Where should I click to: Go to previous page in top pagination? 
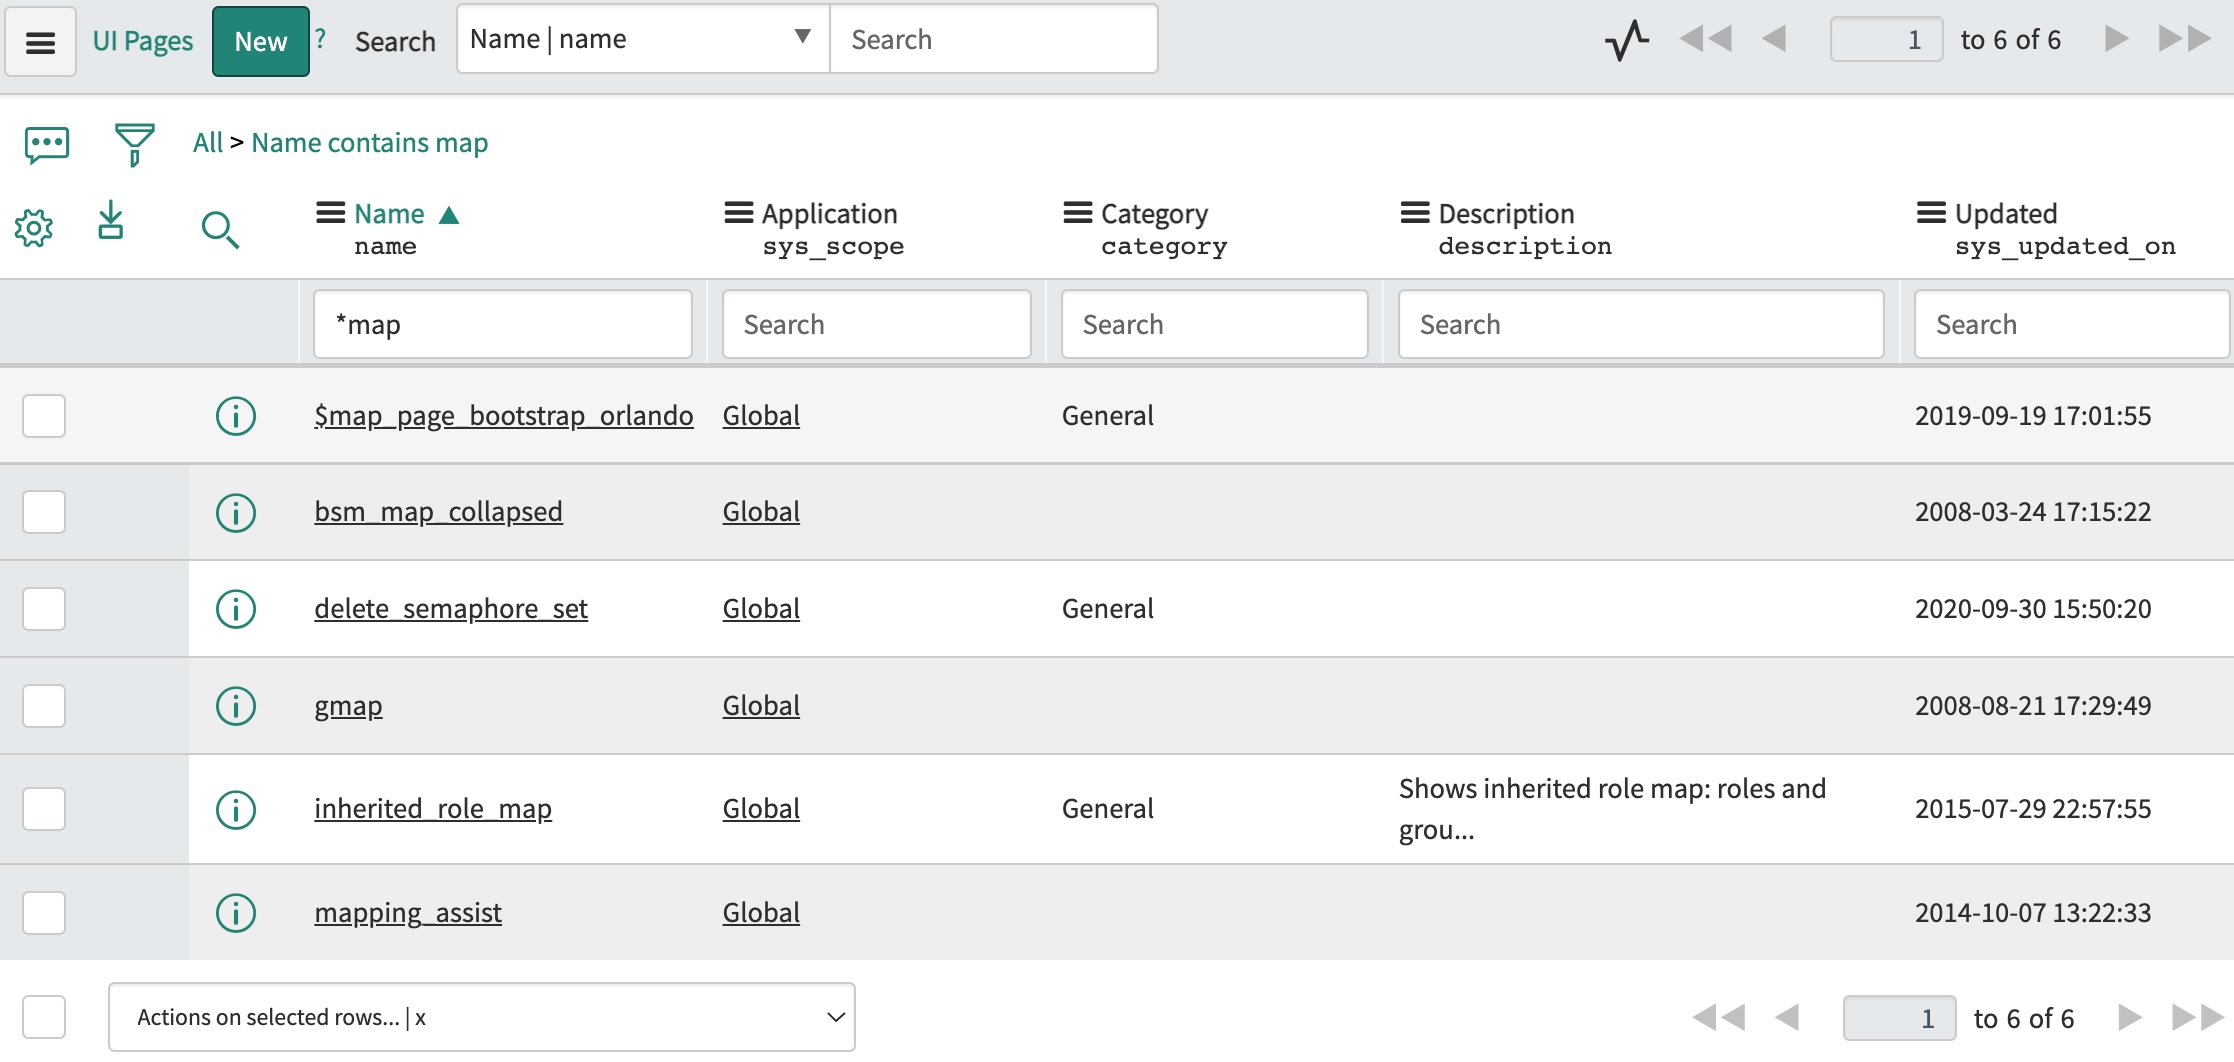[x=1774, y=39]
